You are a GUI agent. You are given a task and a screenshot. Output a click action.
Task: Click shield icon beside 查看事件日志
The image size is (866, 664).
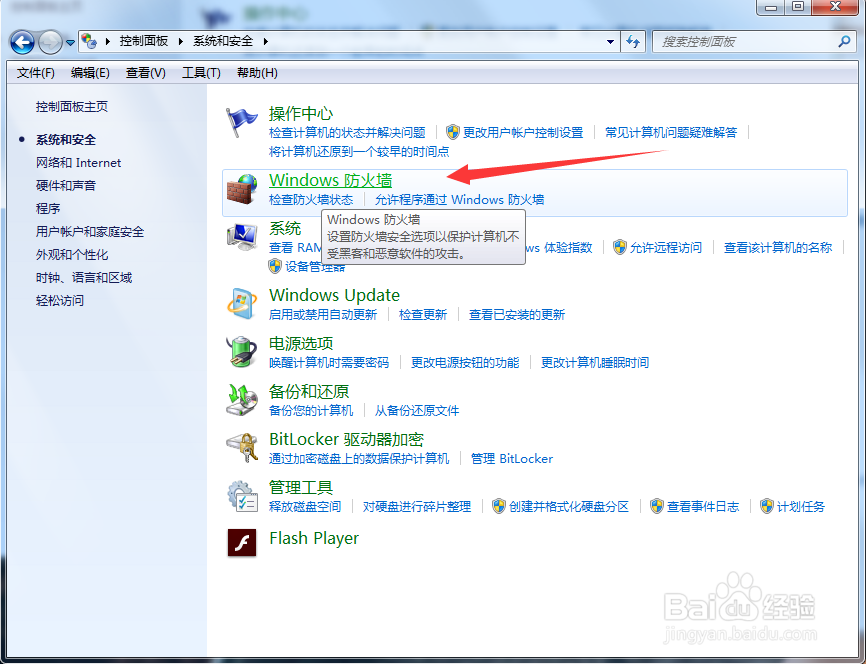pos(657,506)
